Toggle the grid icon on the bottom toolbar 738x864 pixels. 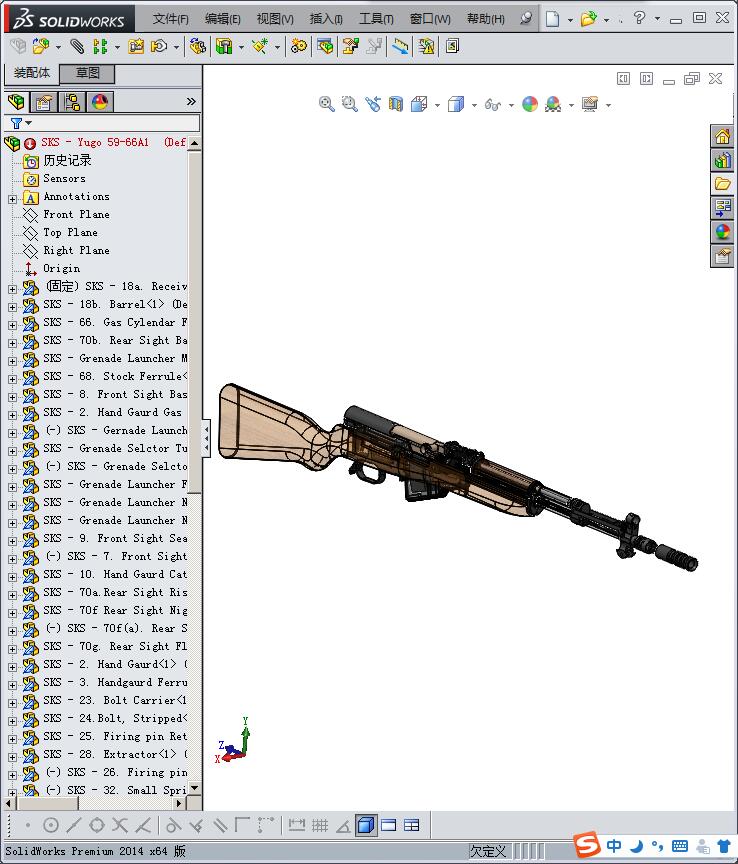(320, 825)
